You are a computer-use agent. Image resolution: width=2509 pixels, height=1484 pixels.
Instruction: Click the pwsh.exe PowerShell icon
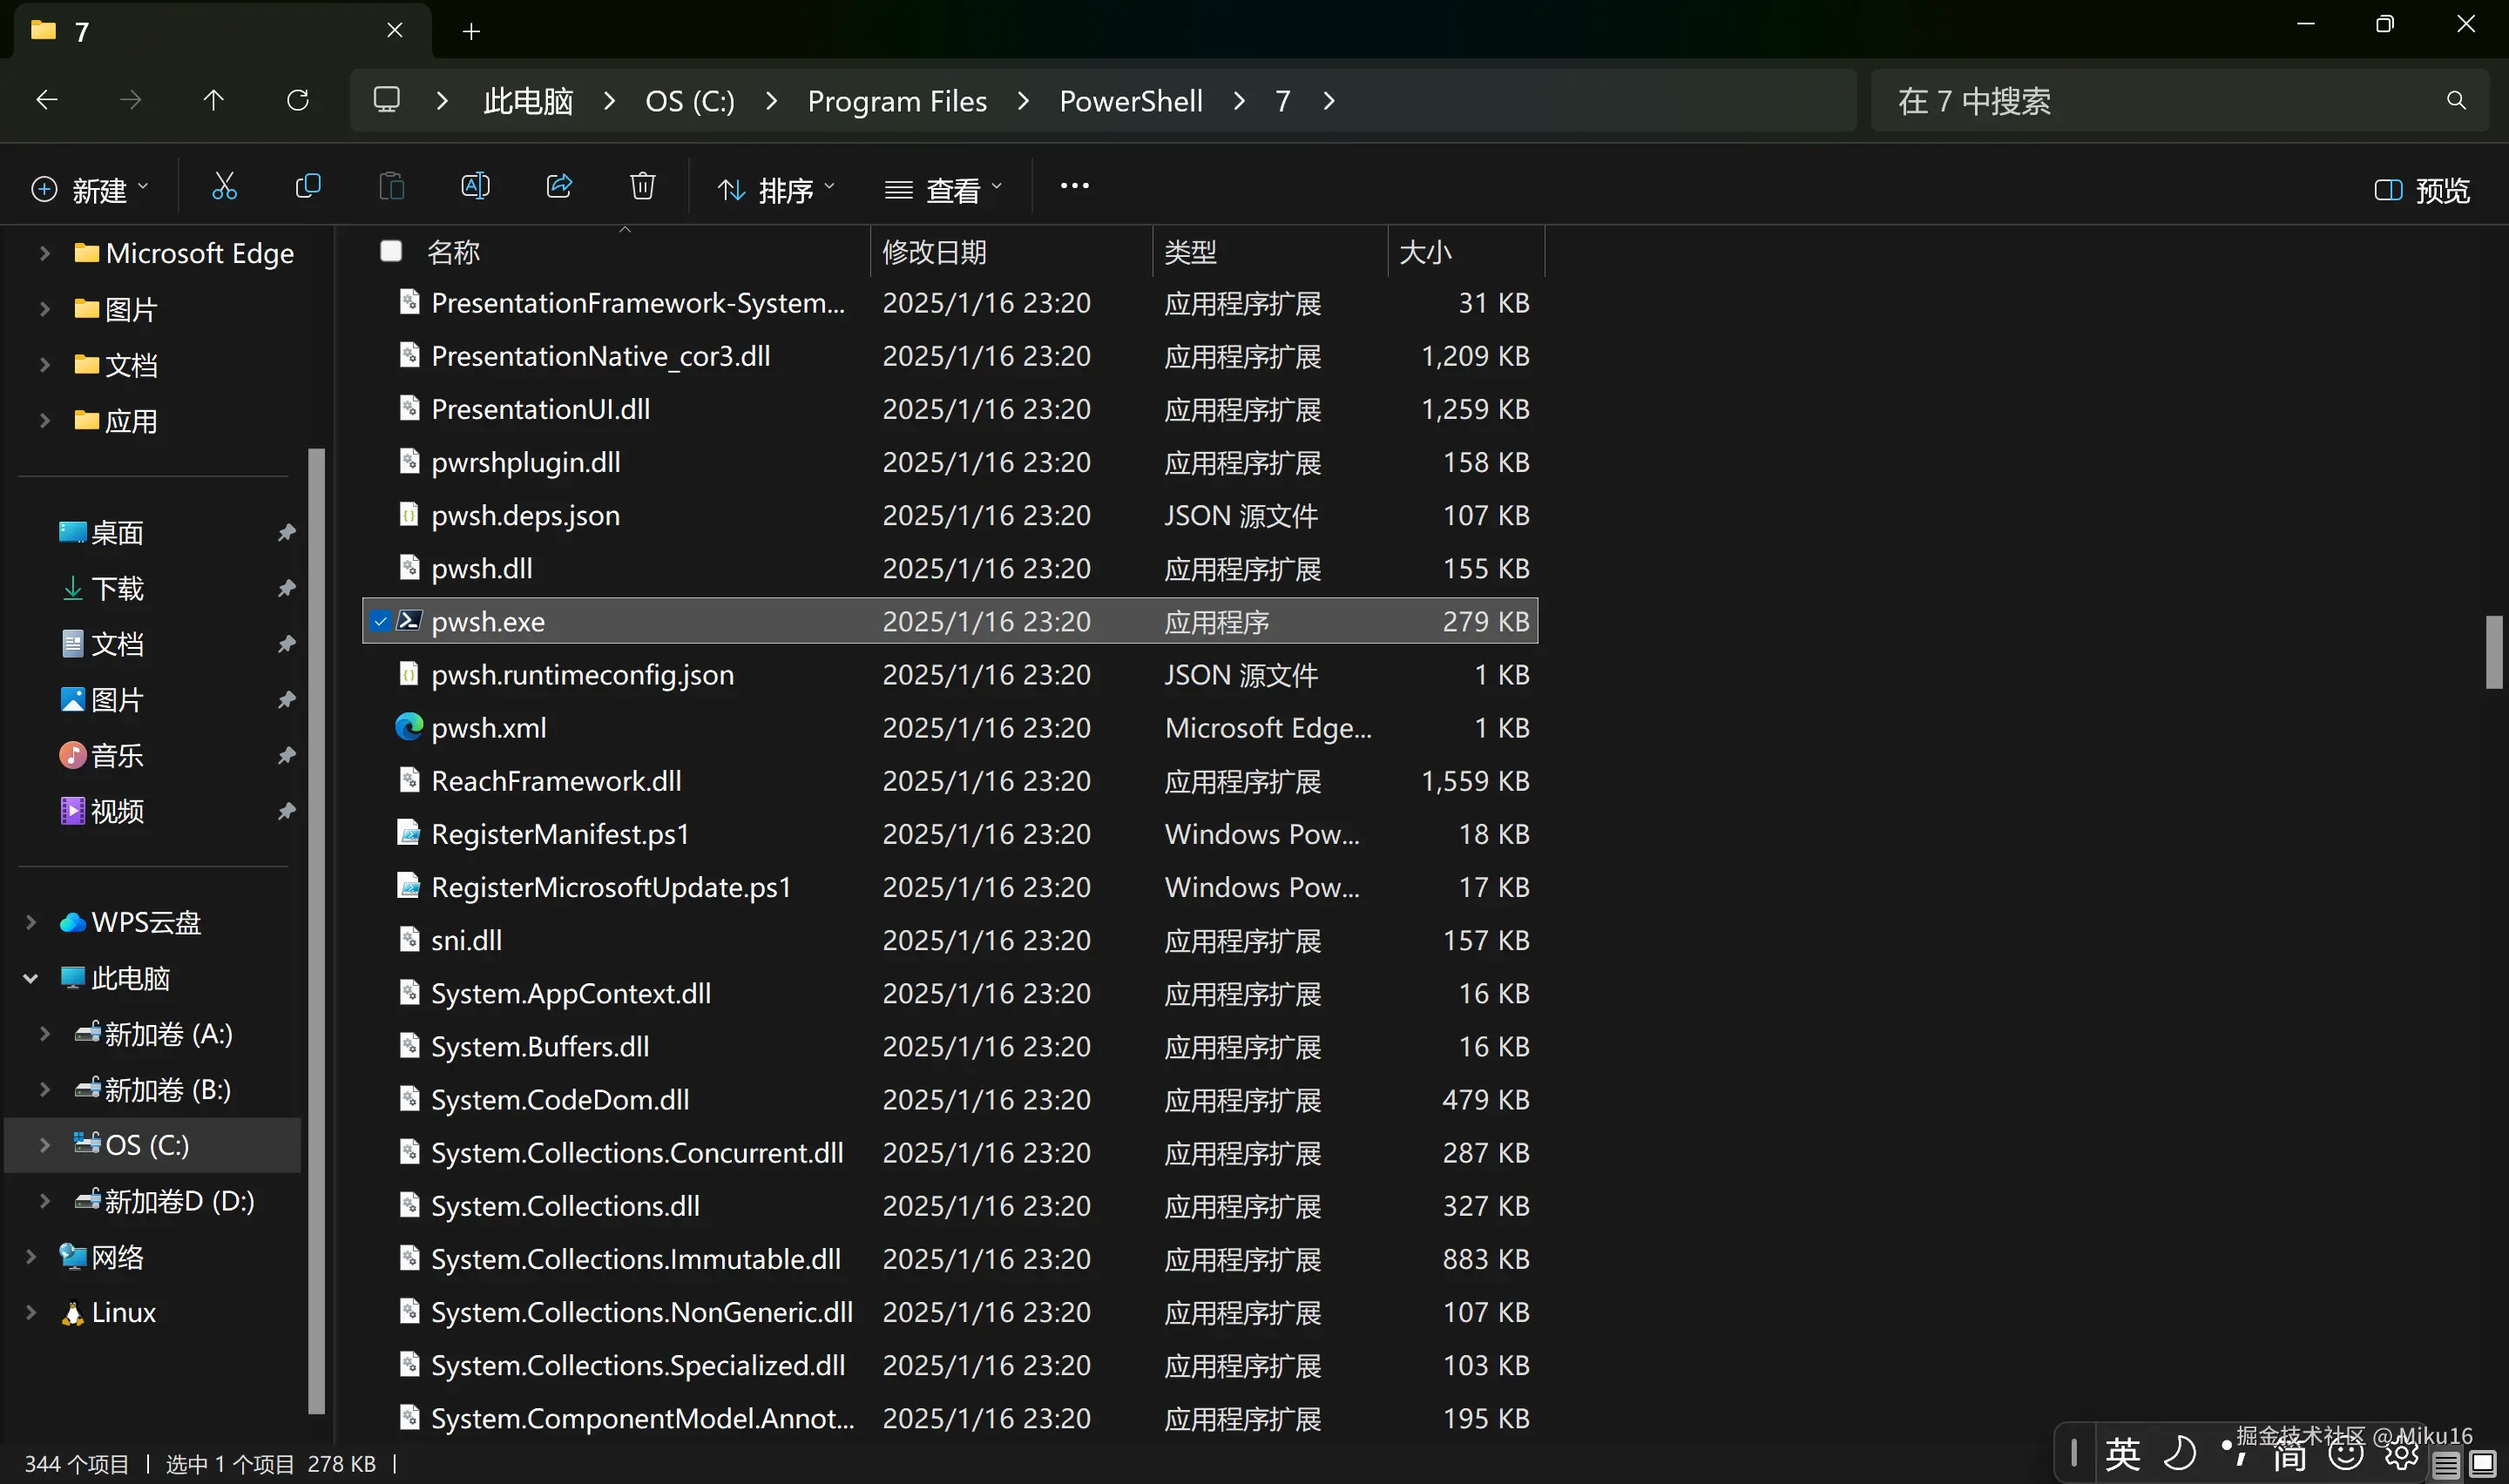409,621
